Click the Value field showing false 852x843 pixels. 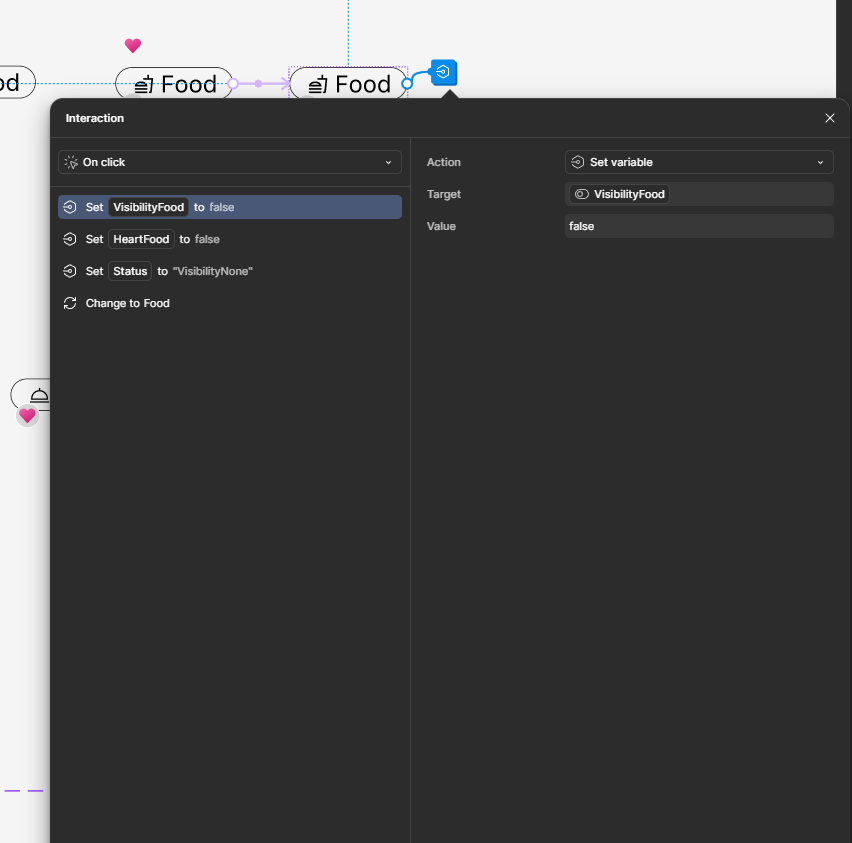click(x=699, y=226)
